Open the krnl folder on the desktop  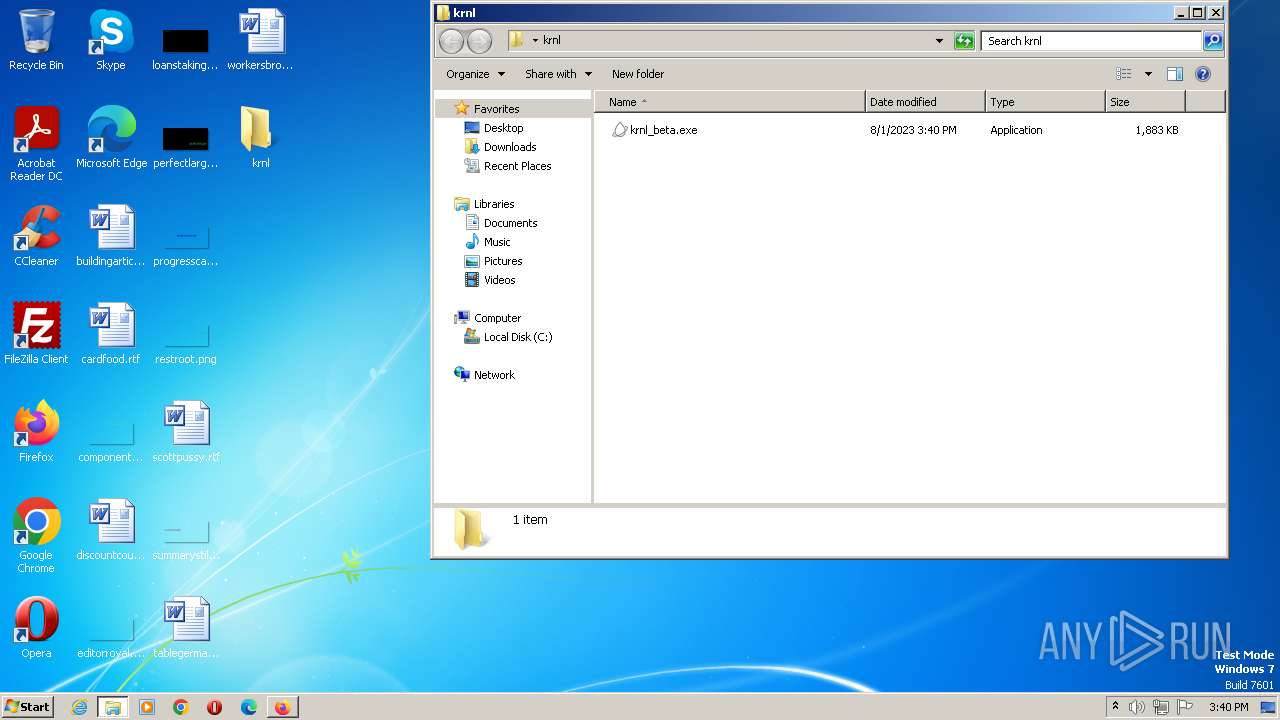260,137
